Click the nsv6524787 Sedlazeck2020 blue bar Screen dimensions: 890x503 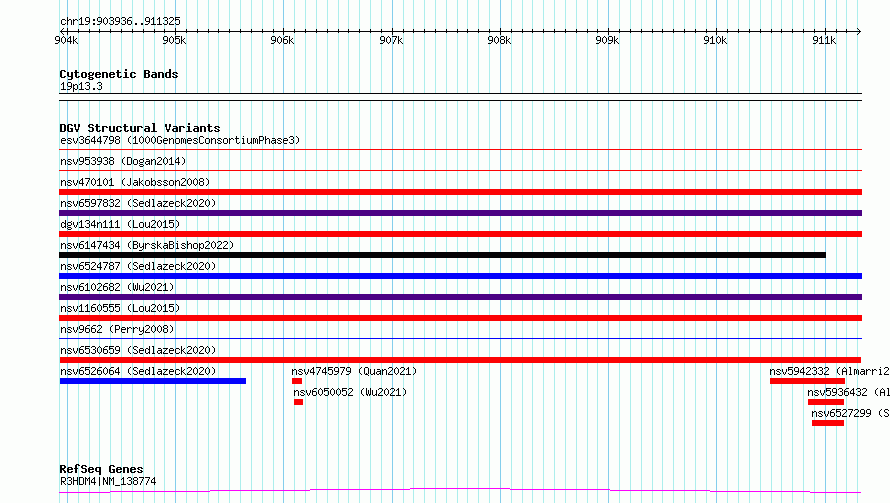[x=460, y=276]
